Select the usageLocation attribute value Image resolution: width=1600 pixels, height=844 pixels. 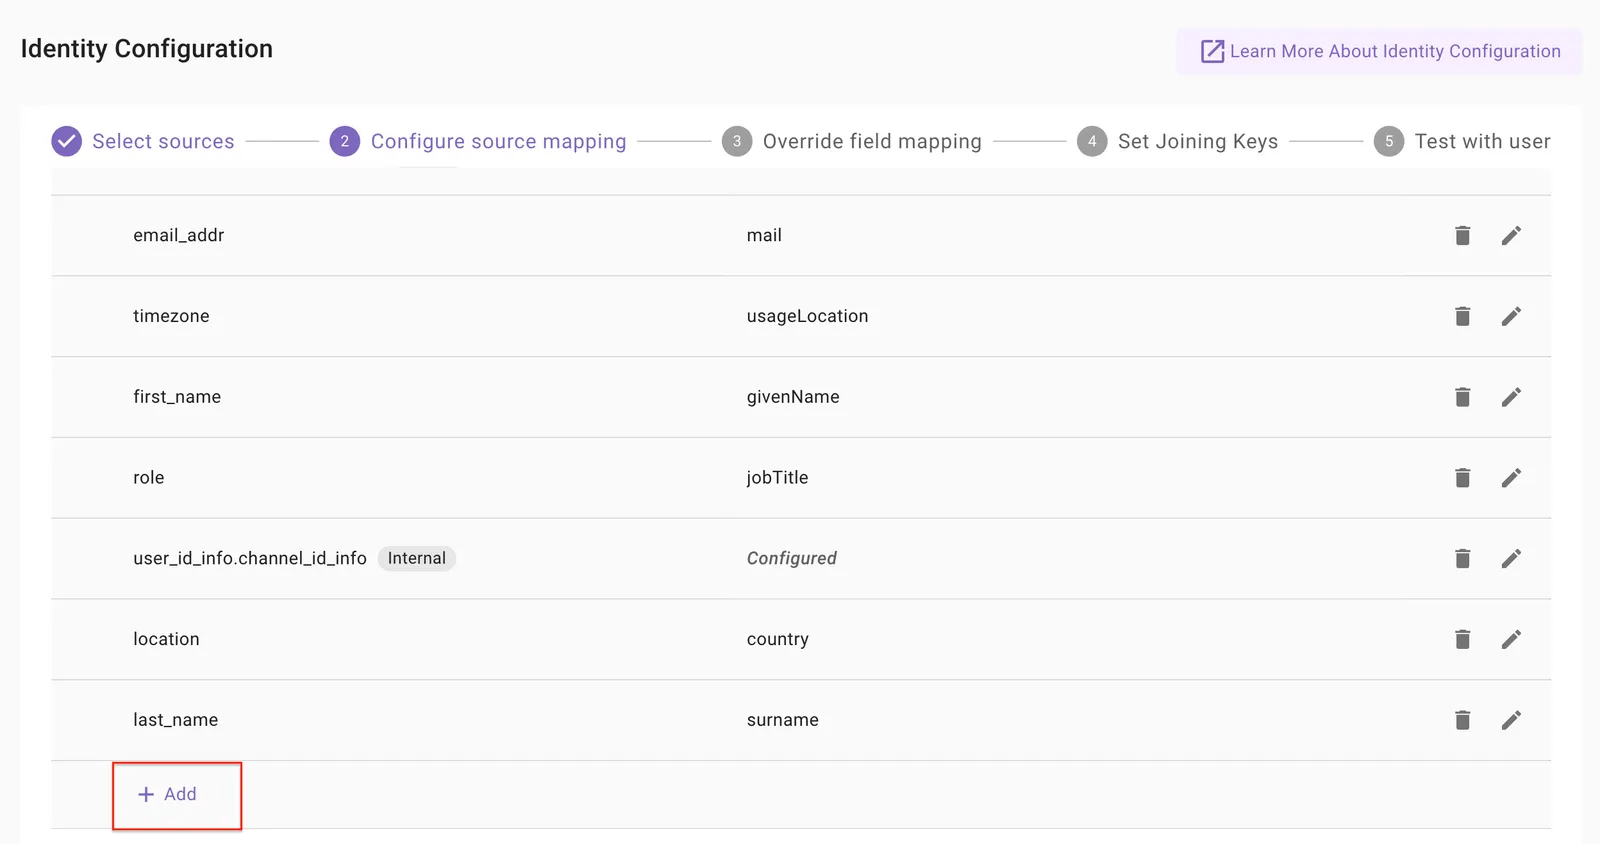point(807,316)
